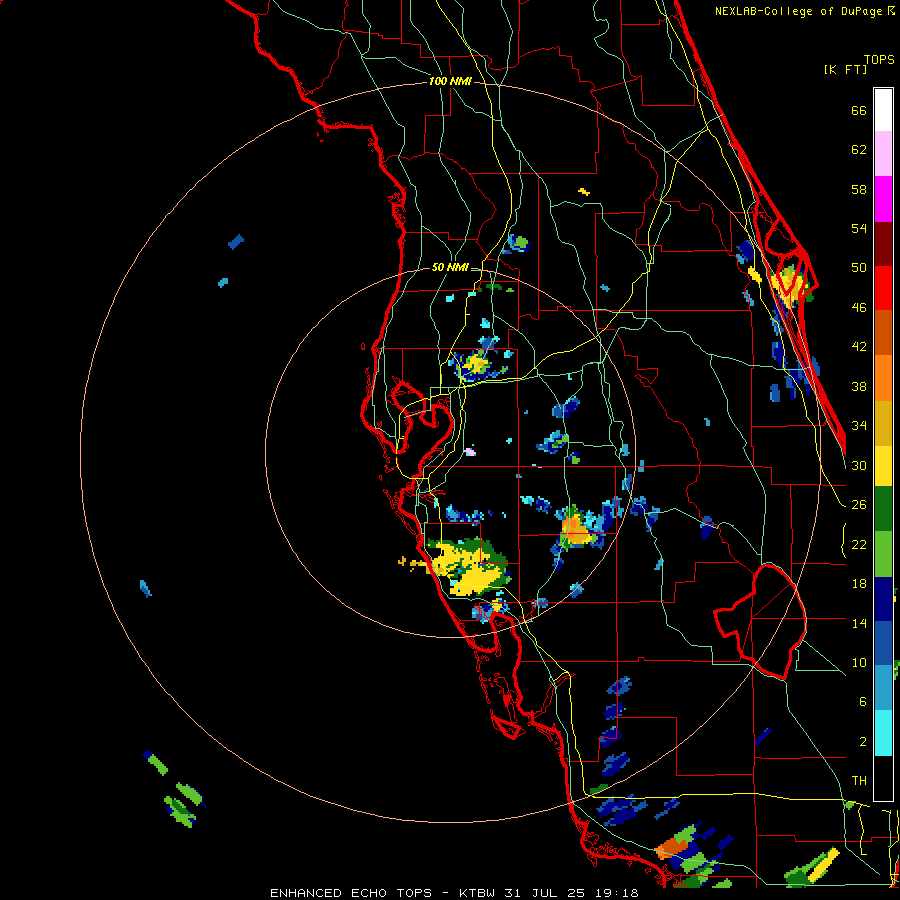Screen dimensions: 900x900
Task: Click the bright yellow legend swatch
Action: pyautogui.click(x=883, y=466)
